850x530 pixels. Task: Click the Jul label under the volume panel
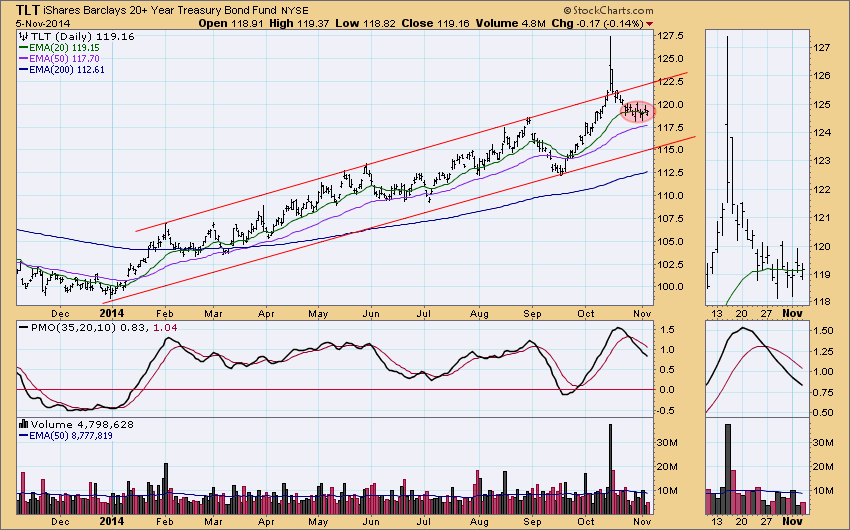click(x=423, y=521)
